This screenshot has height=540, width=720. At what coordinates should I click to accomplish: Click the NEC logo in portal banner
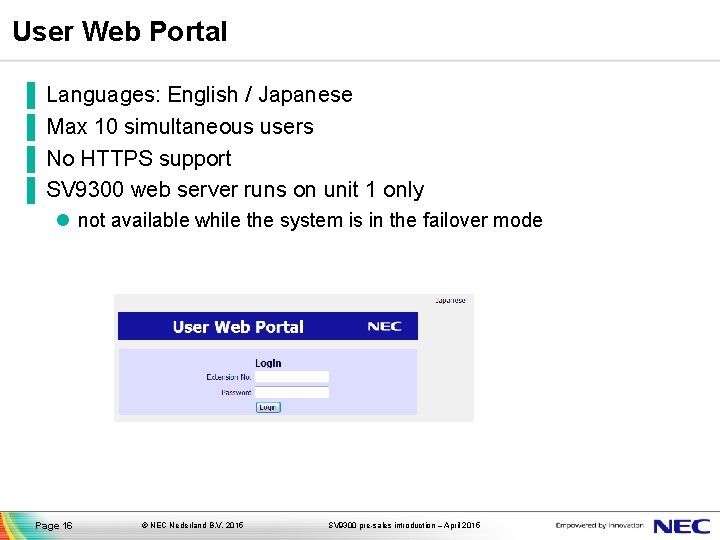click(384, 326)
